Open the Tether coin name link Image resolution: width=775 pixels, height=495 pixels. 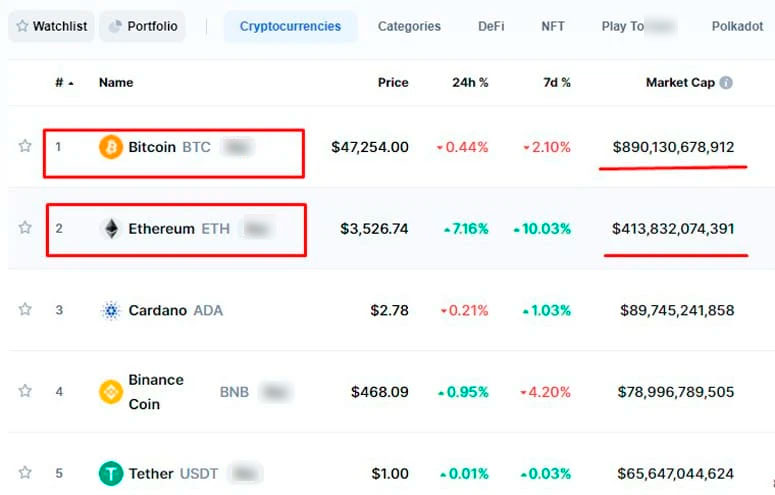(152, 474)
